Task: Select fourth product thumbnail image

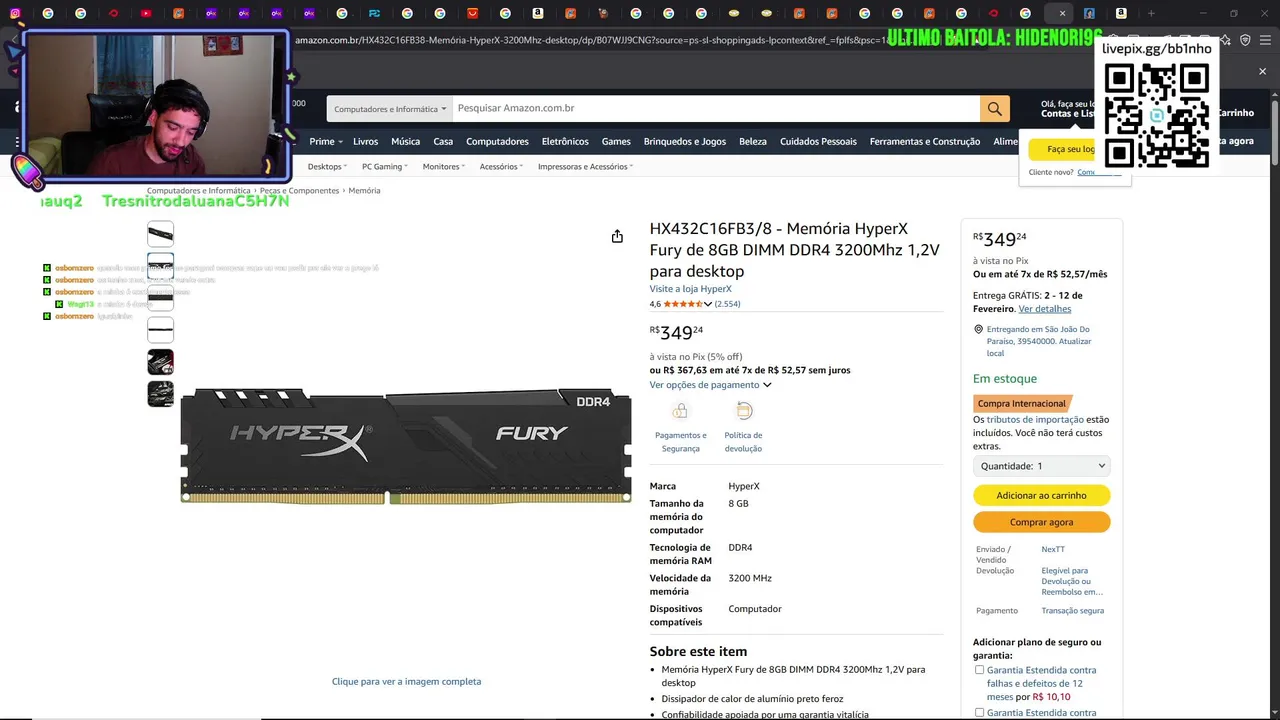Action: pos(160,330)
